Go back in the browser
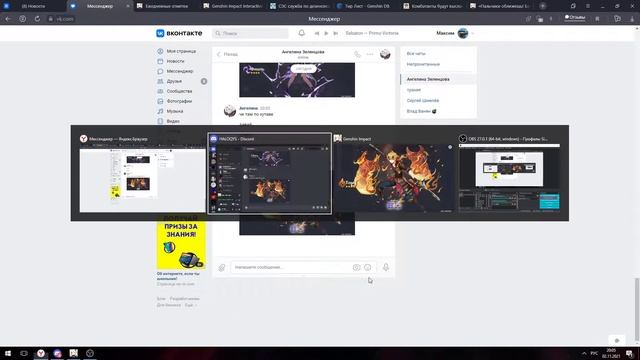Screen dimensions: 640x360 (8, 19)
